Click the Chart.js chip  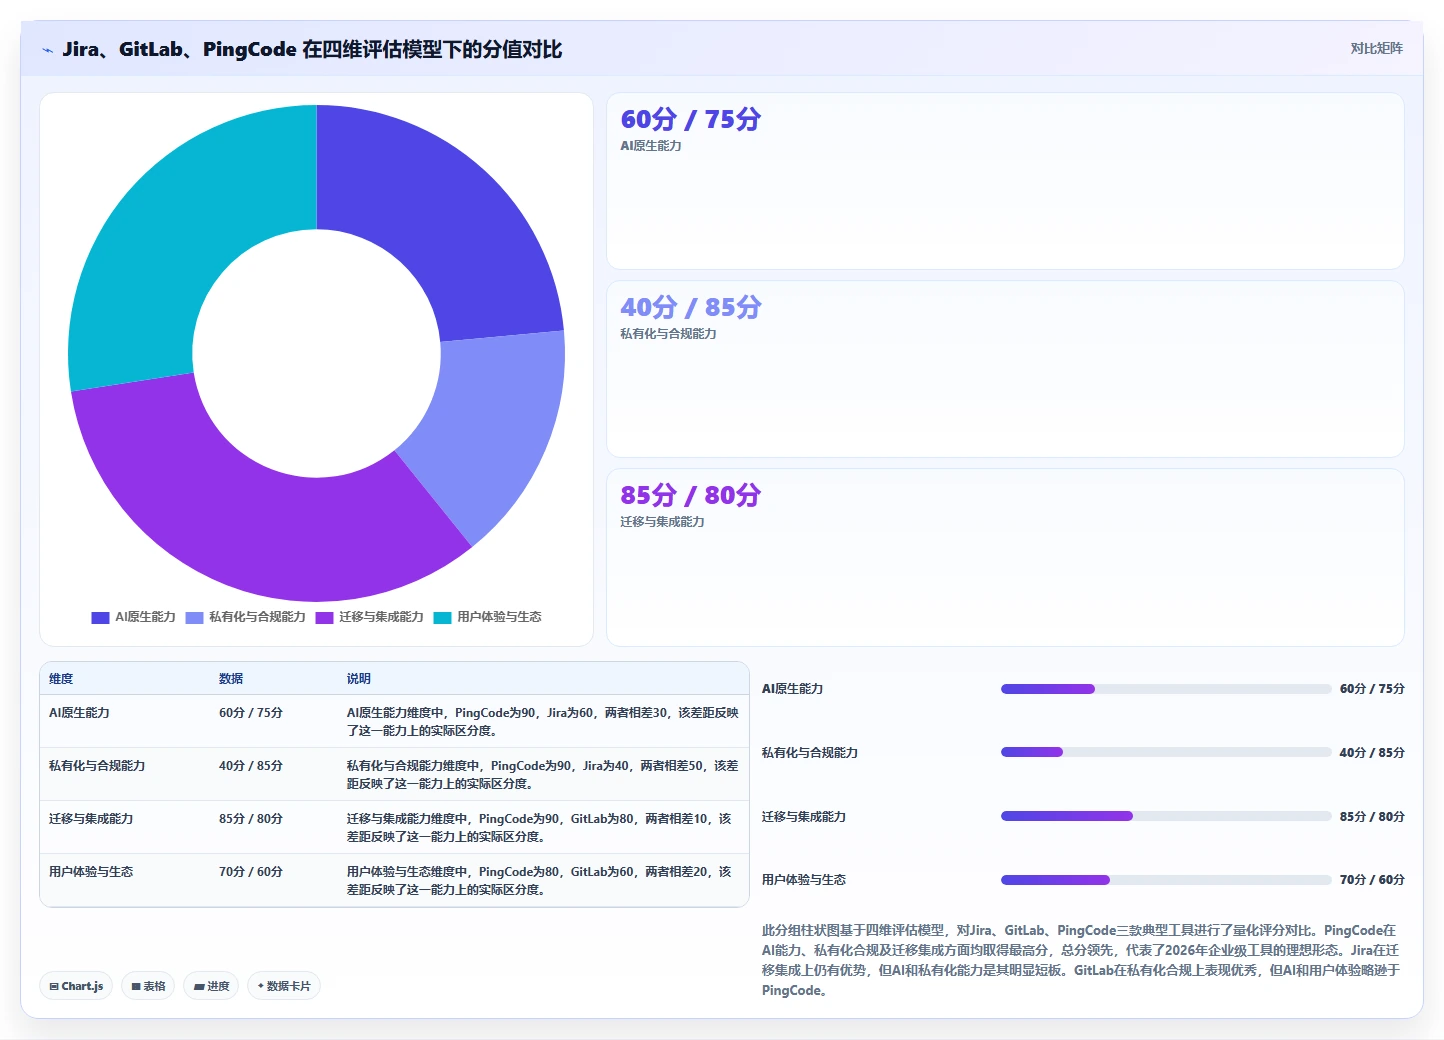(76, 986)
